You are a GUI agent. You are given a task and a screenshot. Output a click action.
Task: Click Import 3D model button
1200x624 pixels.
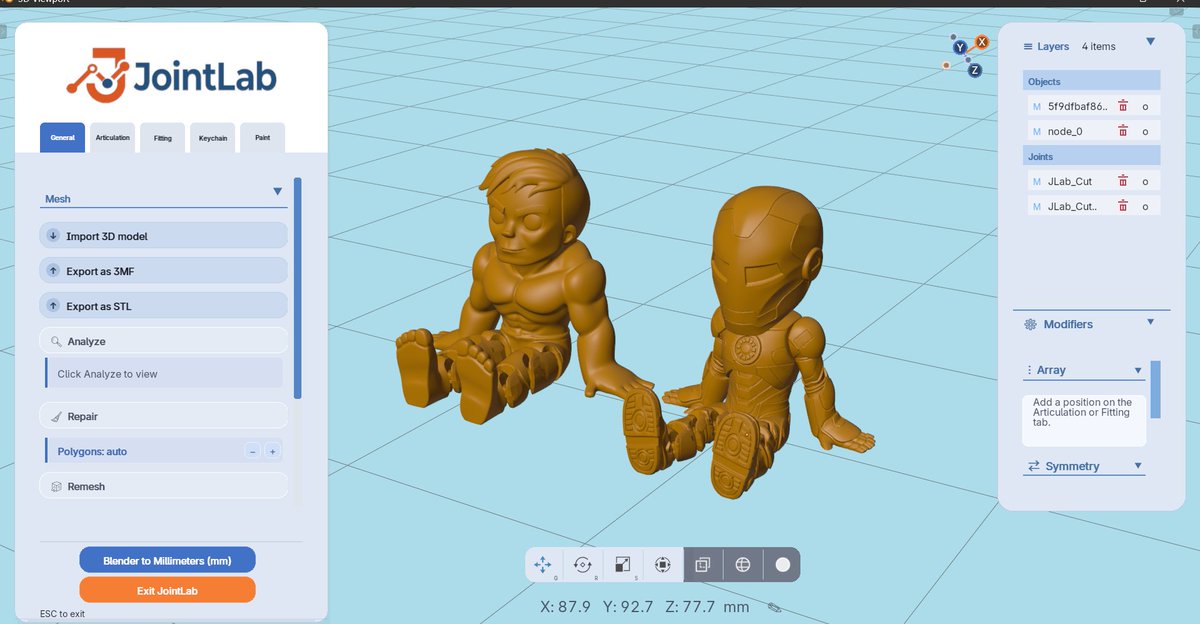pos(164,236)
